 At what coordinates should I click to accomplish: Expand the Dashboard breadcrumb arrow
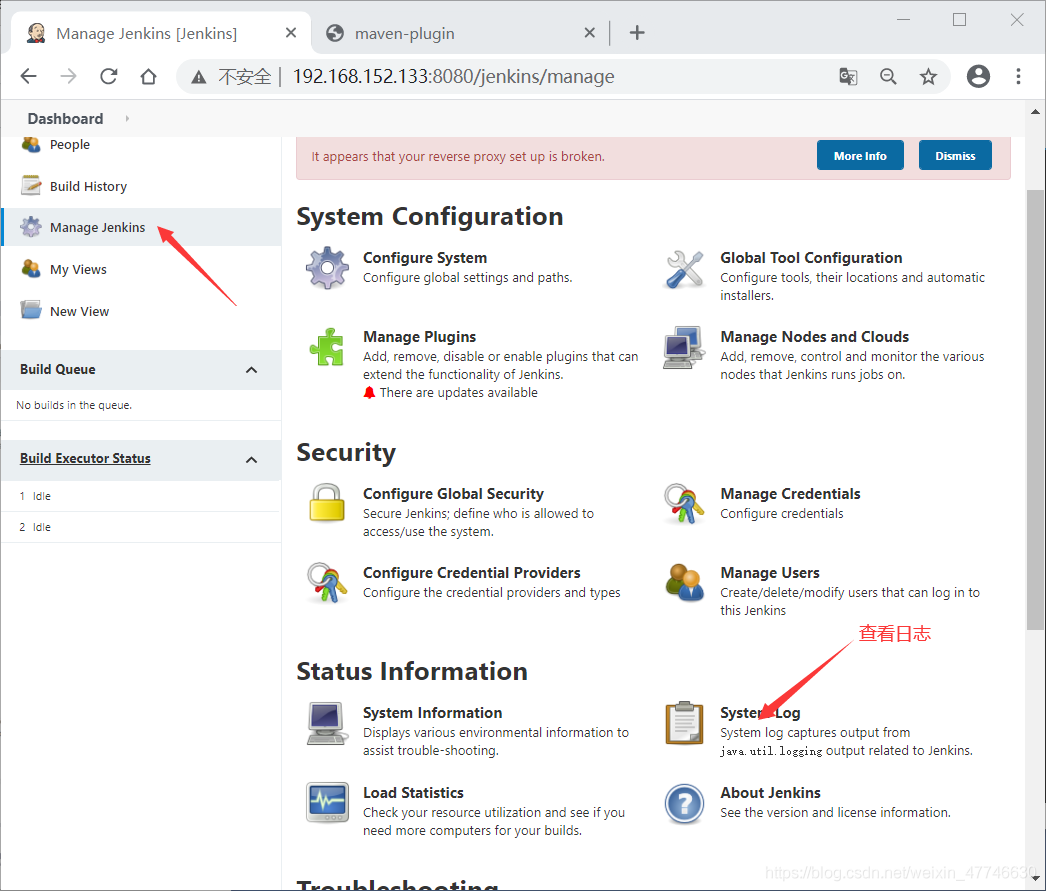point(127,119)
